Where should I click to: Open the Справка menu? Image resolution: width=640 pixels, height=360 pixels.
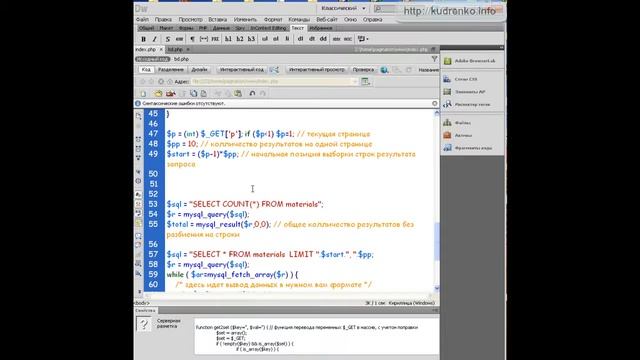(372, 19)
